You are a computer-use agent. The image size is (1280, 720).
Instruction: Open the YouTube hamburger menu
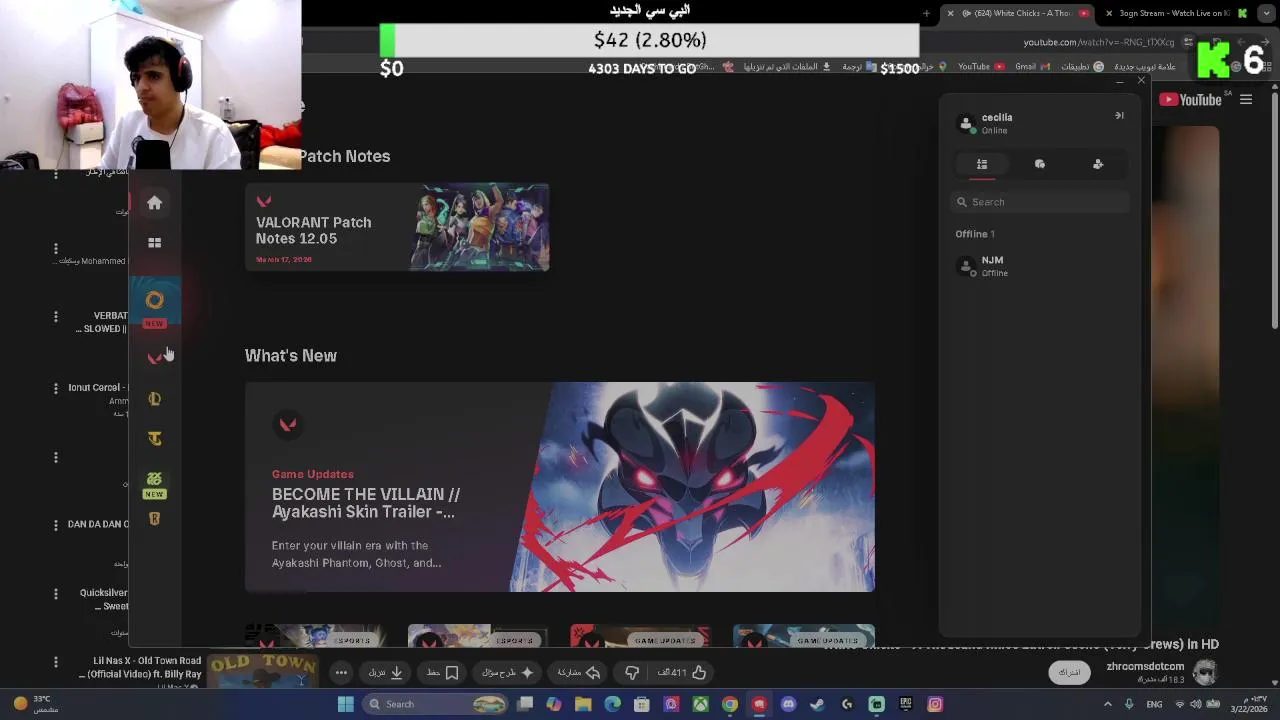point(1246,100)
